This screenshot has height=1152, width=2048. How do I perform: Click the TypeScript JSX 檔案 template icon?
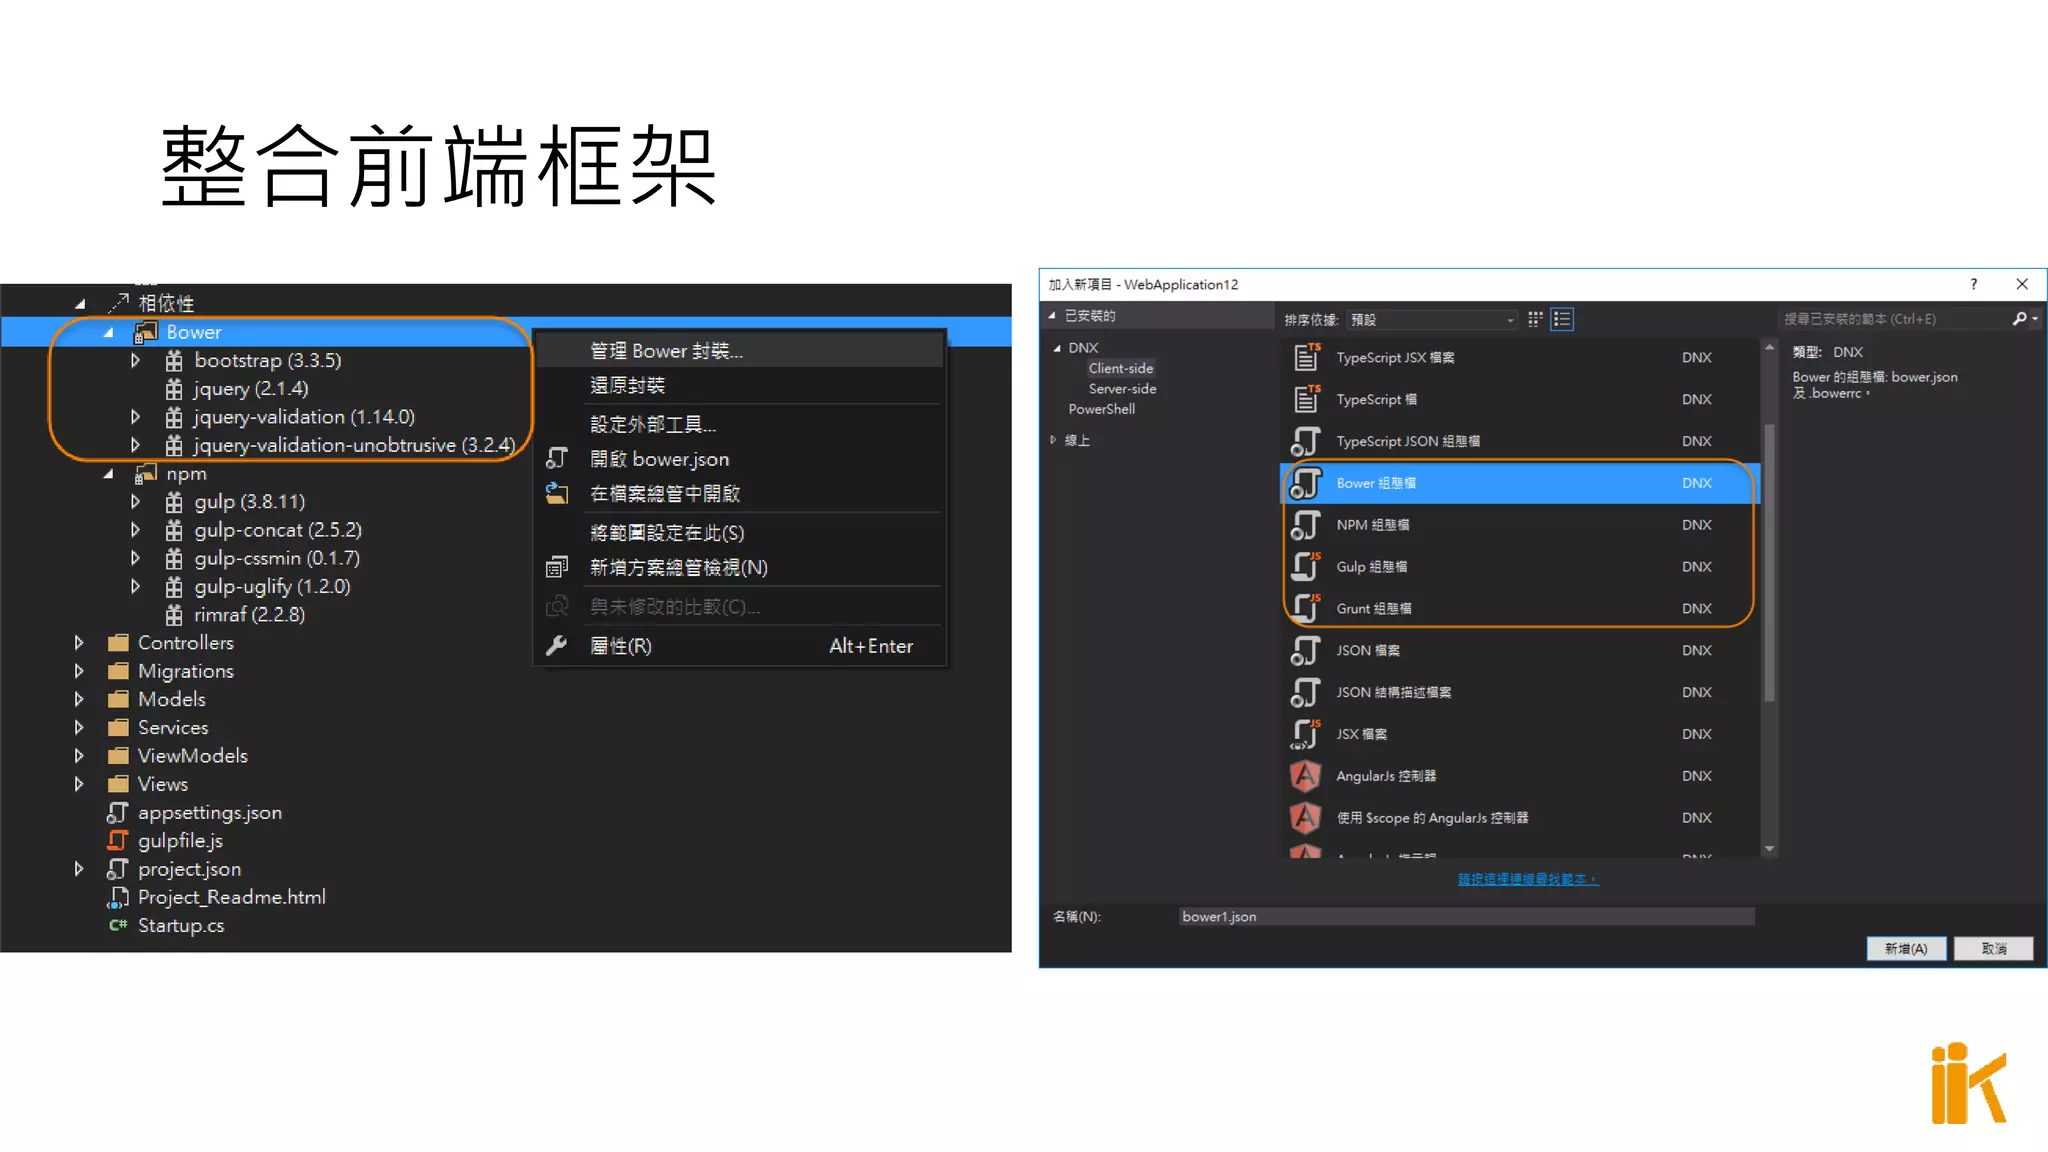[1306, 357]
